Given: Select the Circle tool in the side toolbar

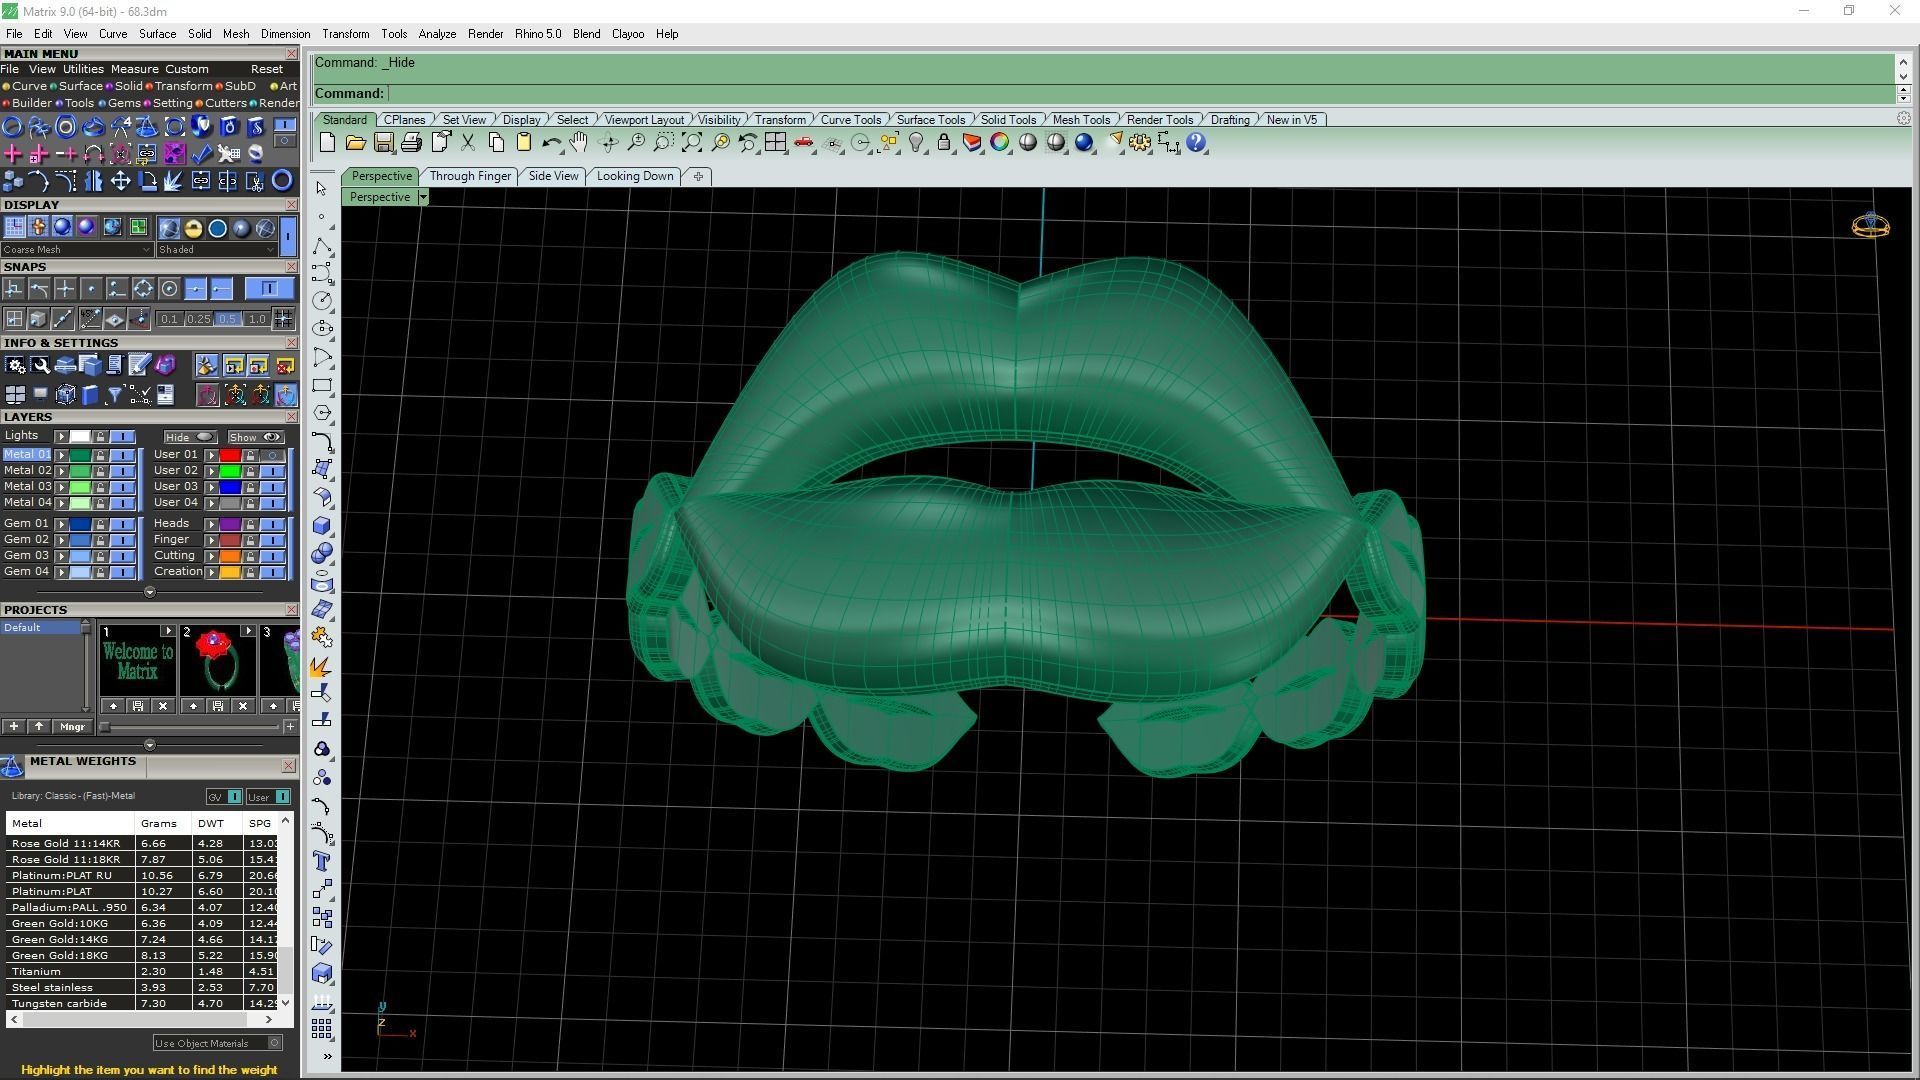Looking at the screenshot, I should point(322,301).
